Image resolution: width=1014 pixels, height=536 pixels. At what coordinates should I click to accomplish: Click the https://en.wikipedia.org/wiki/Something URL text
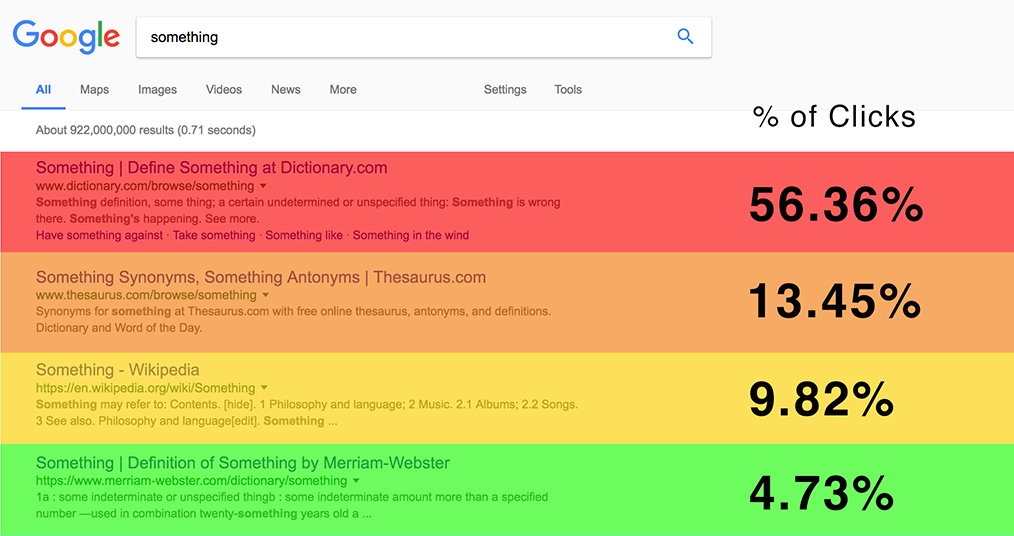[x=146, y=388]
